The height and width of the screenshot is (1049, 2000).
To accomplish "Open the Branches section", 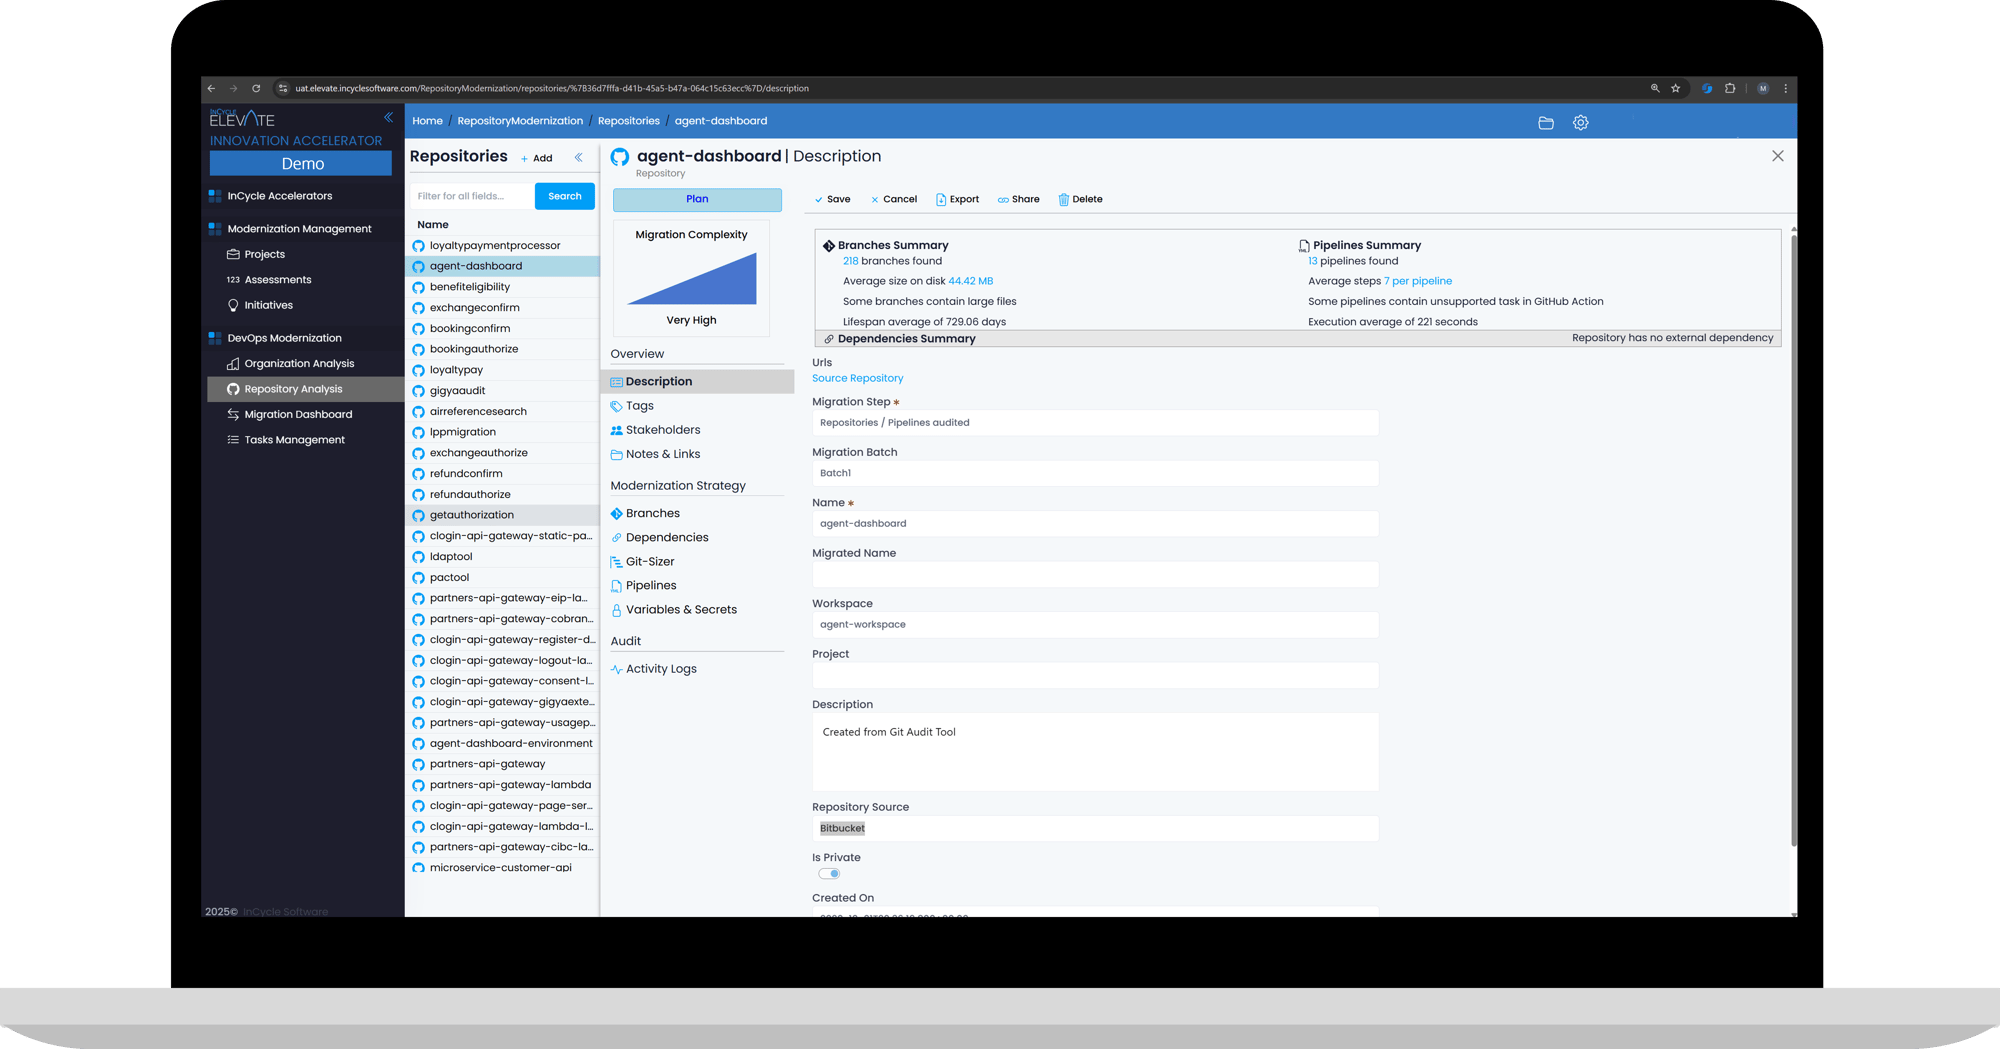I will tap(652, 513).
